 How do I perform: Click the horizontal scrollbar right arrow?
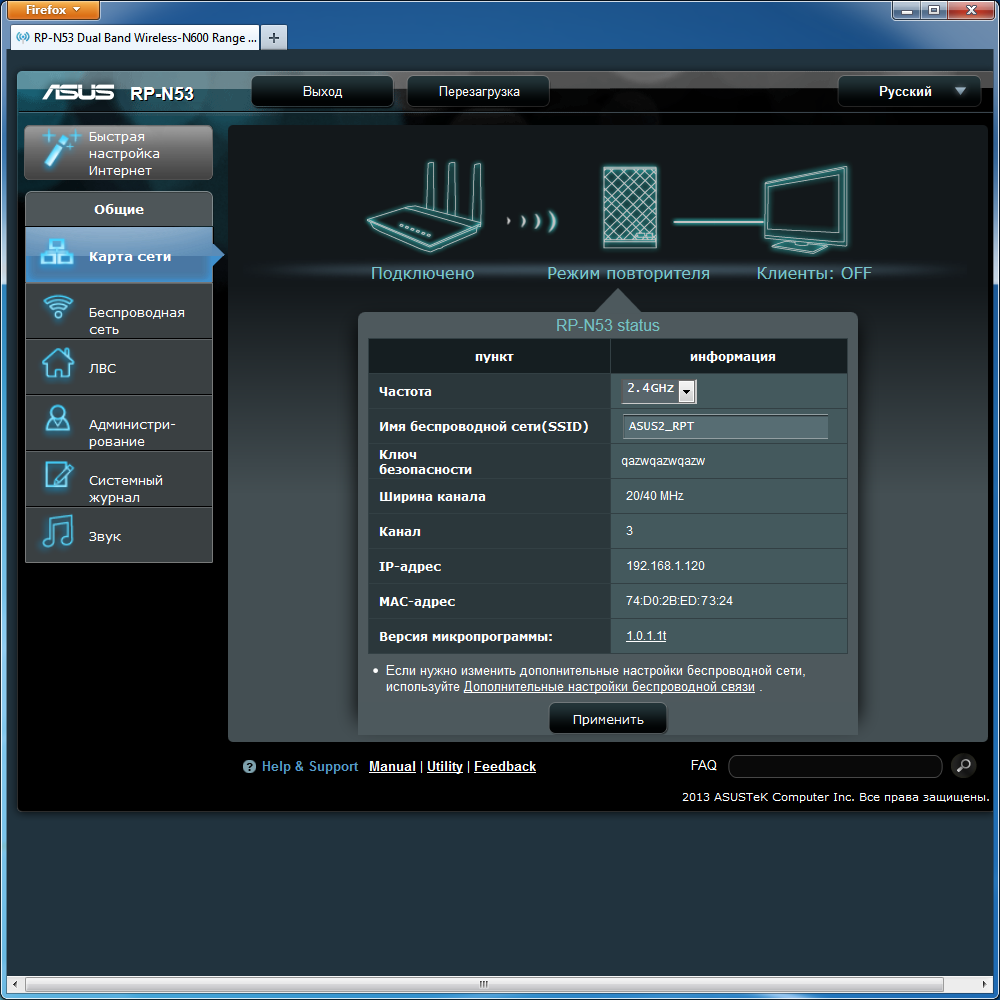986,984
